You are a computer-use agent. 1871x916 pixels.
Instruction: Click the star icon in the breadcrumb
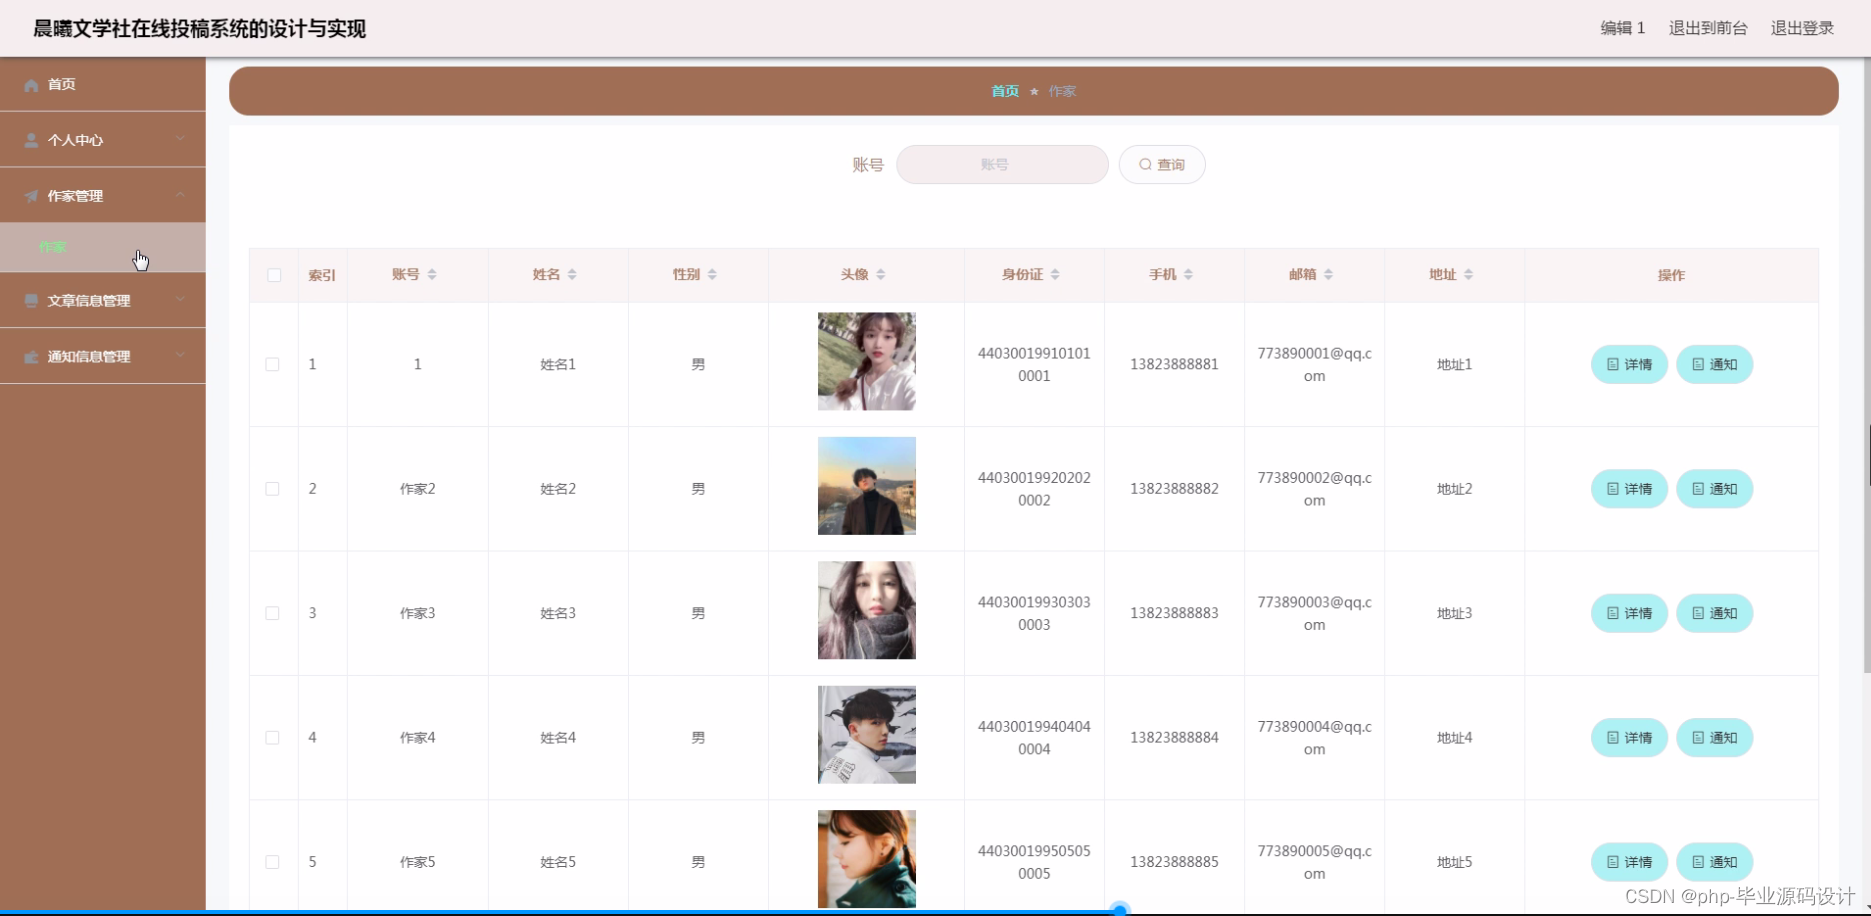1036,91
